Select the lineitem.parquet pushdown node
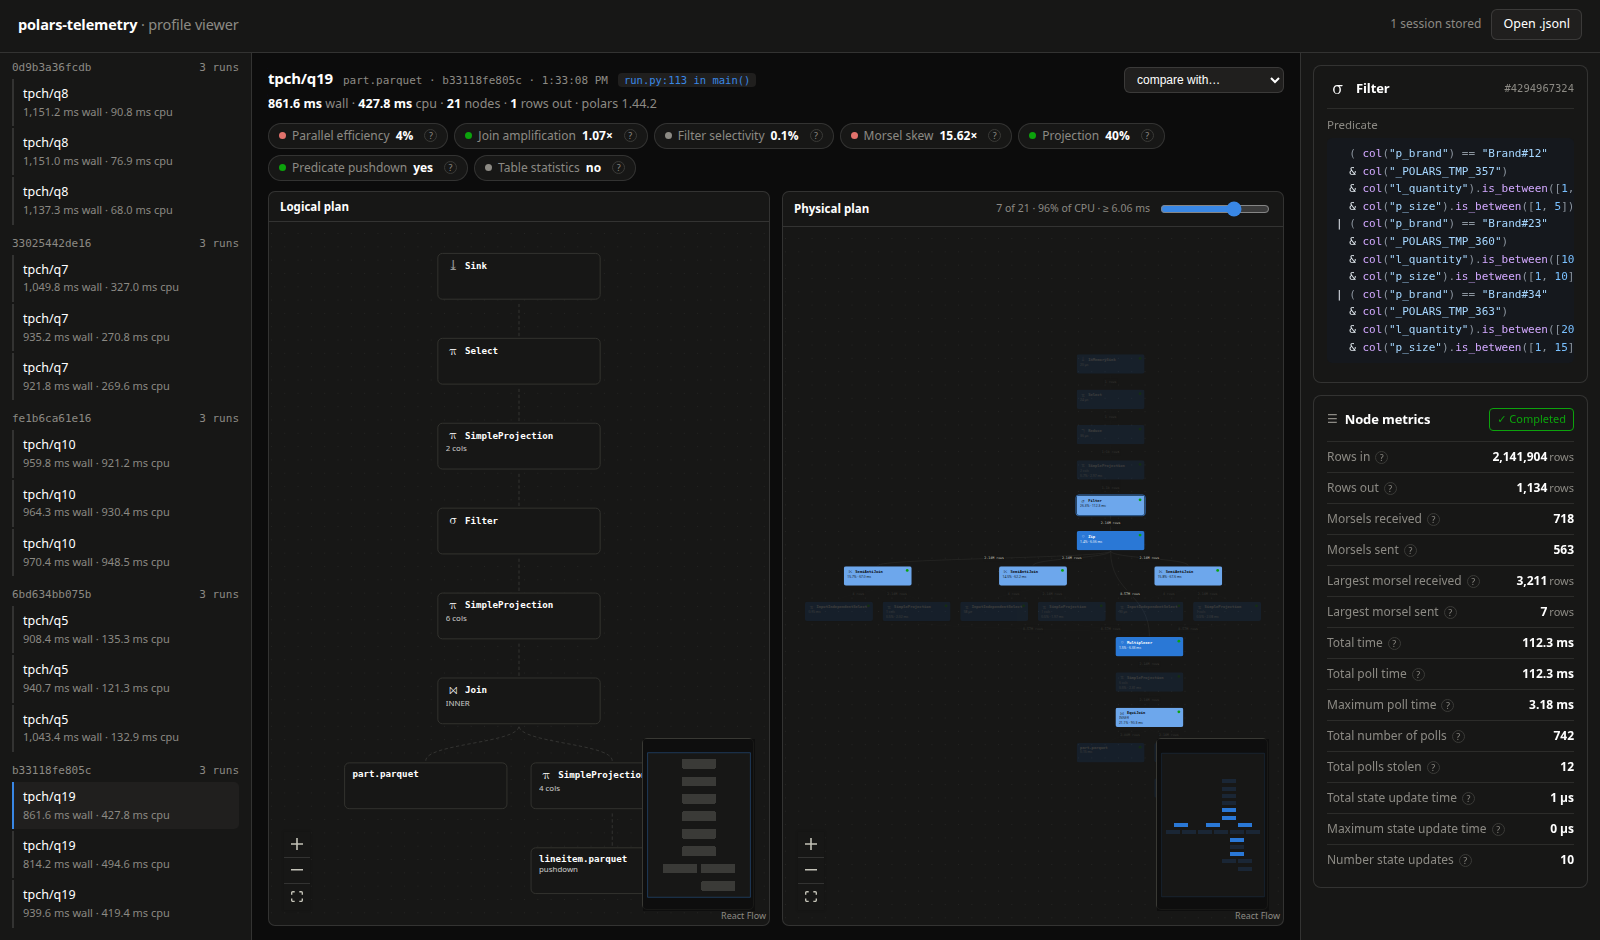 click(x=586, y=870)
